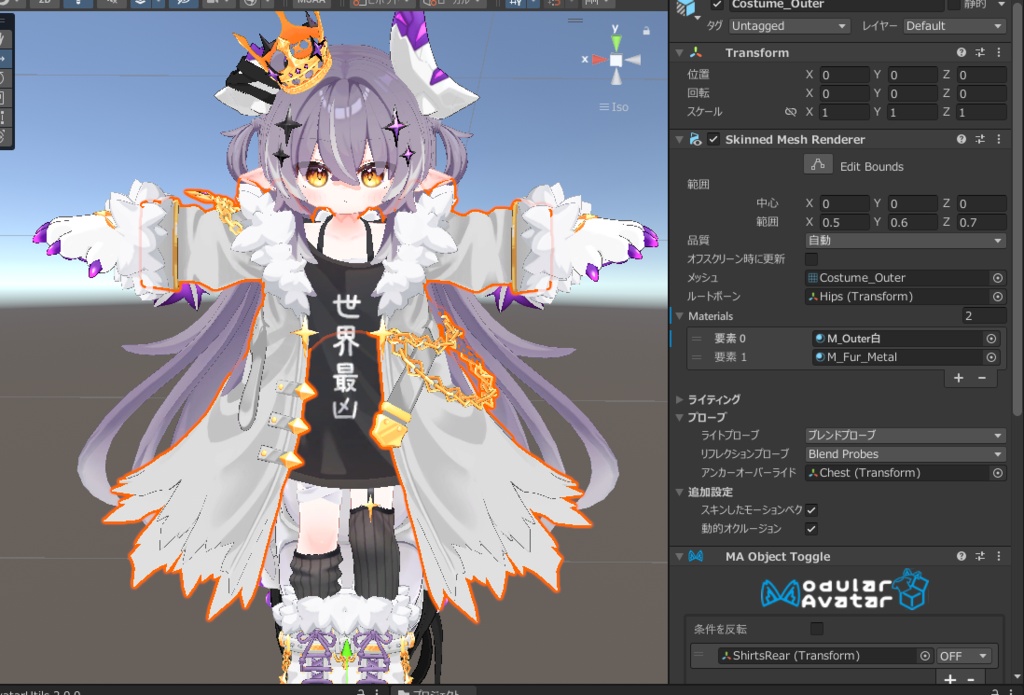Collapse the MA Object Toggle foldout
The height and width of the screenshot is (695, 1024).
(x=679, y=556)
